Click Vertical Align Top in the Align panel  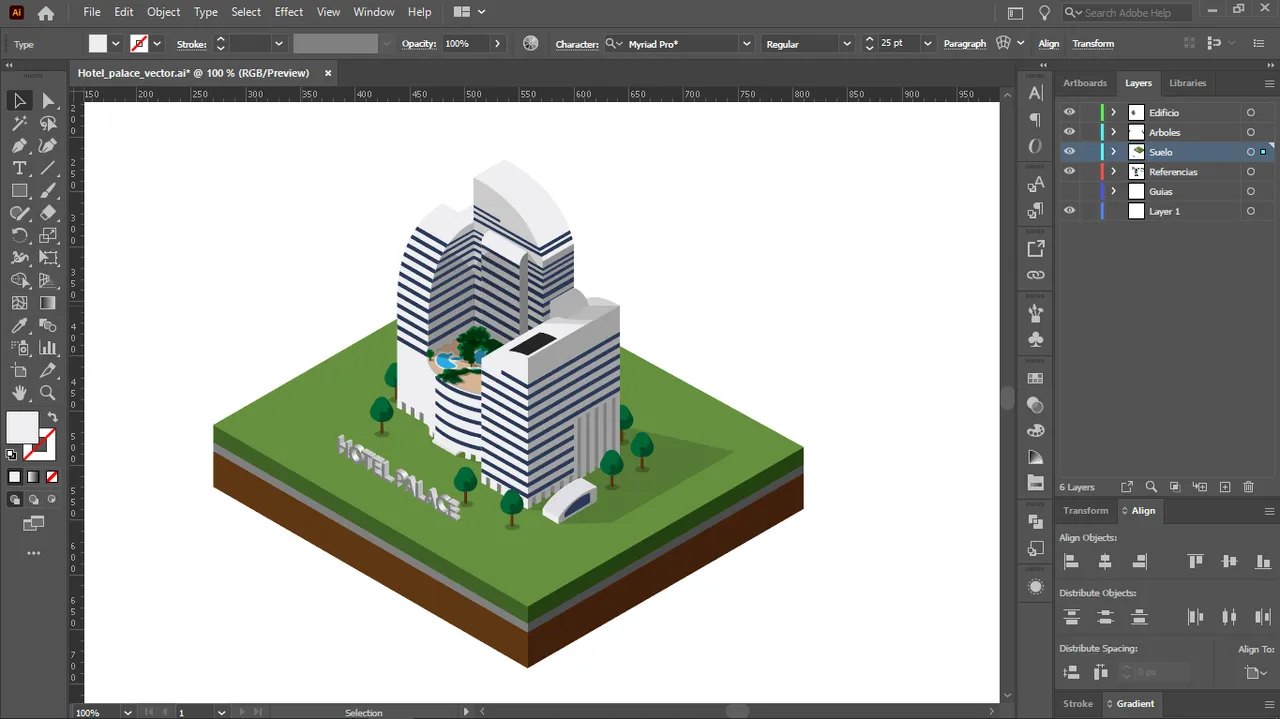tap(1195, 562)
